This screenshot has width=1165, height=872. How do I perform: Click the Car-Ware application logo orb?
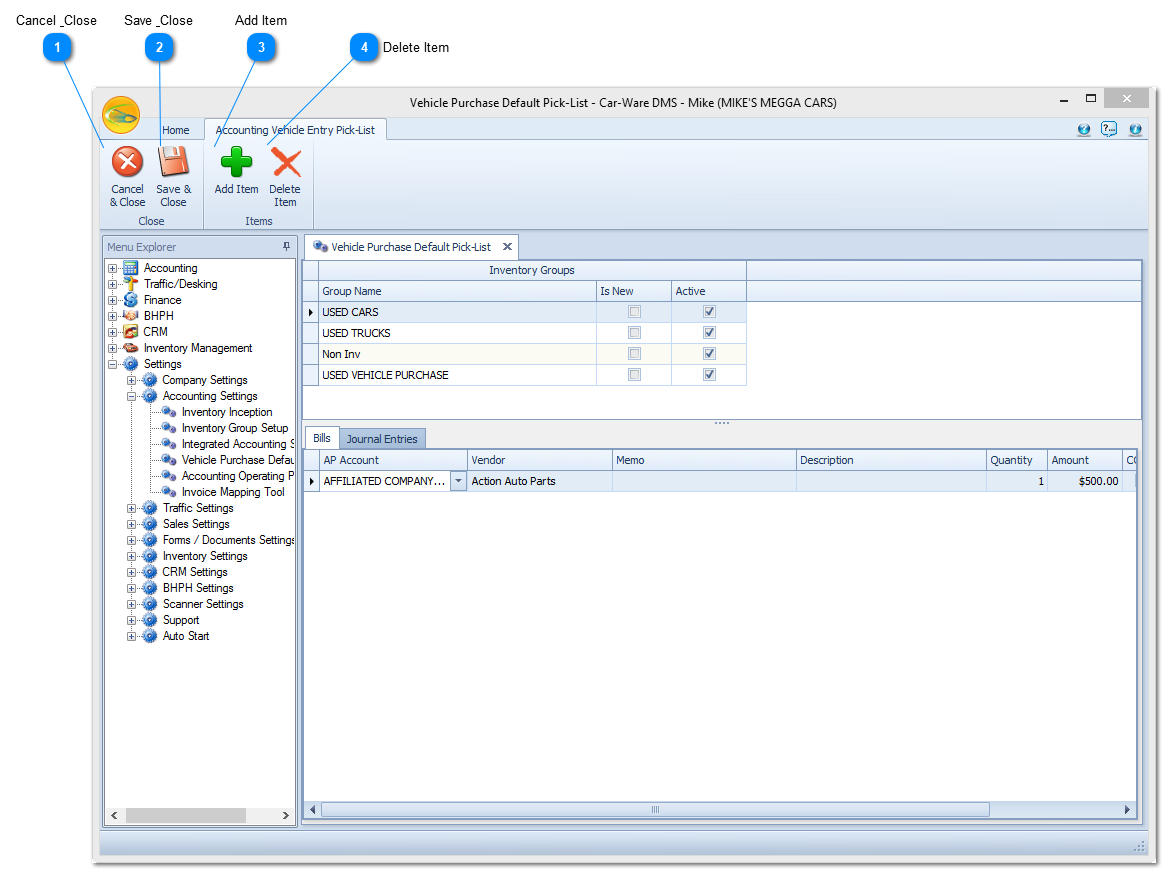(121, 115)
